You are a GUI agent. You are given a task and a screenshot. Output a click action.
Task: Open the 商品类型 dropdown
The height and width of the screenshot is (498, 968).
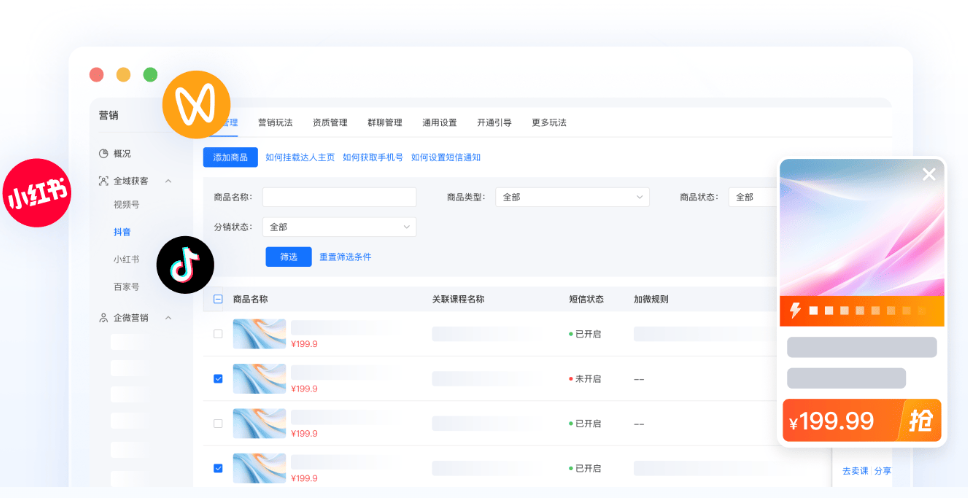[x=572, y=197]
